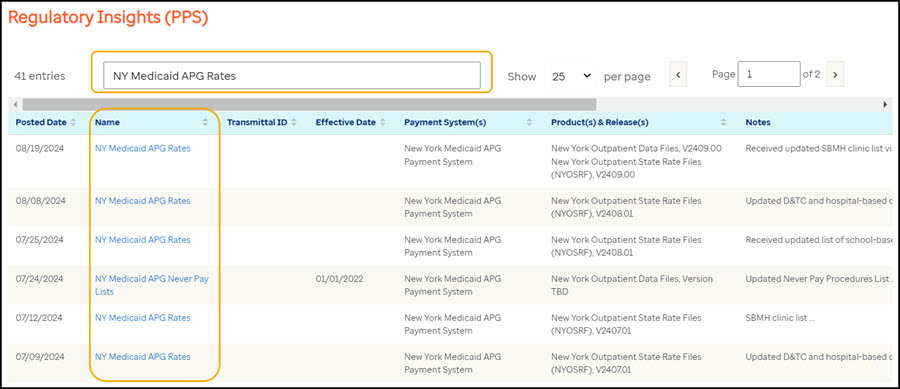900x389 pixels.
Task: Open NY Medicaid APG Rates link dated 07/09/2024
Action: click(143, 356)
